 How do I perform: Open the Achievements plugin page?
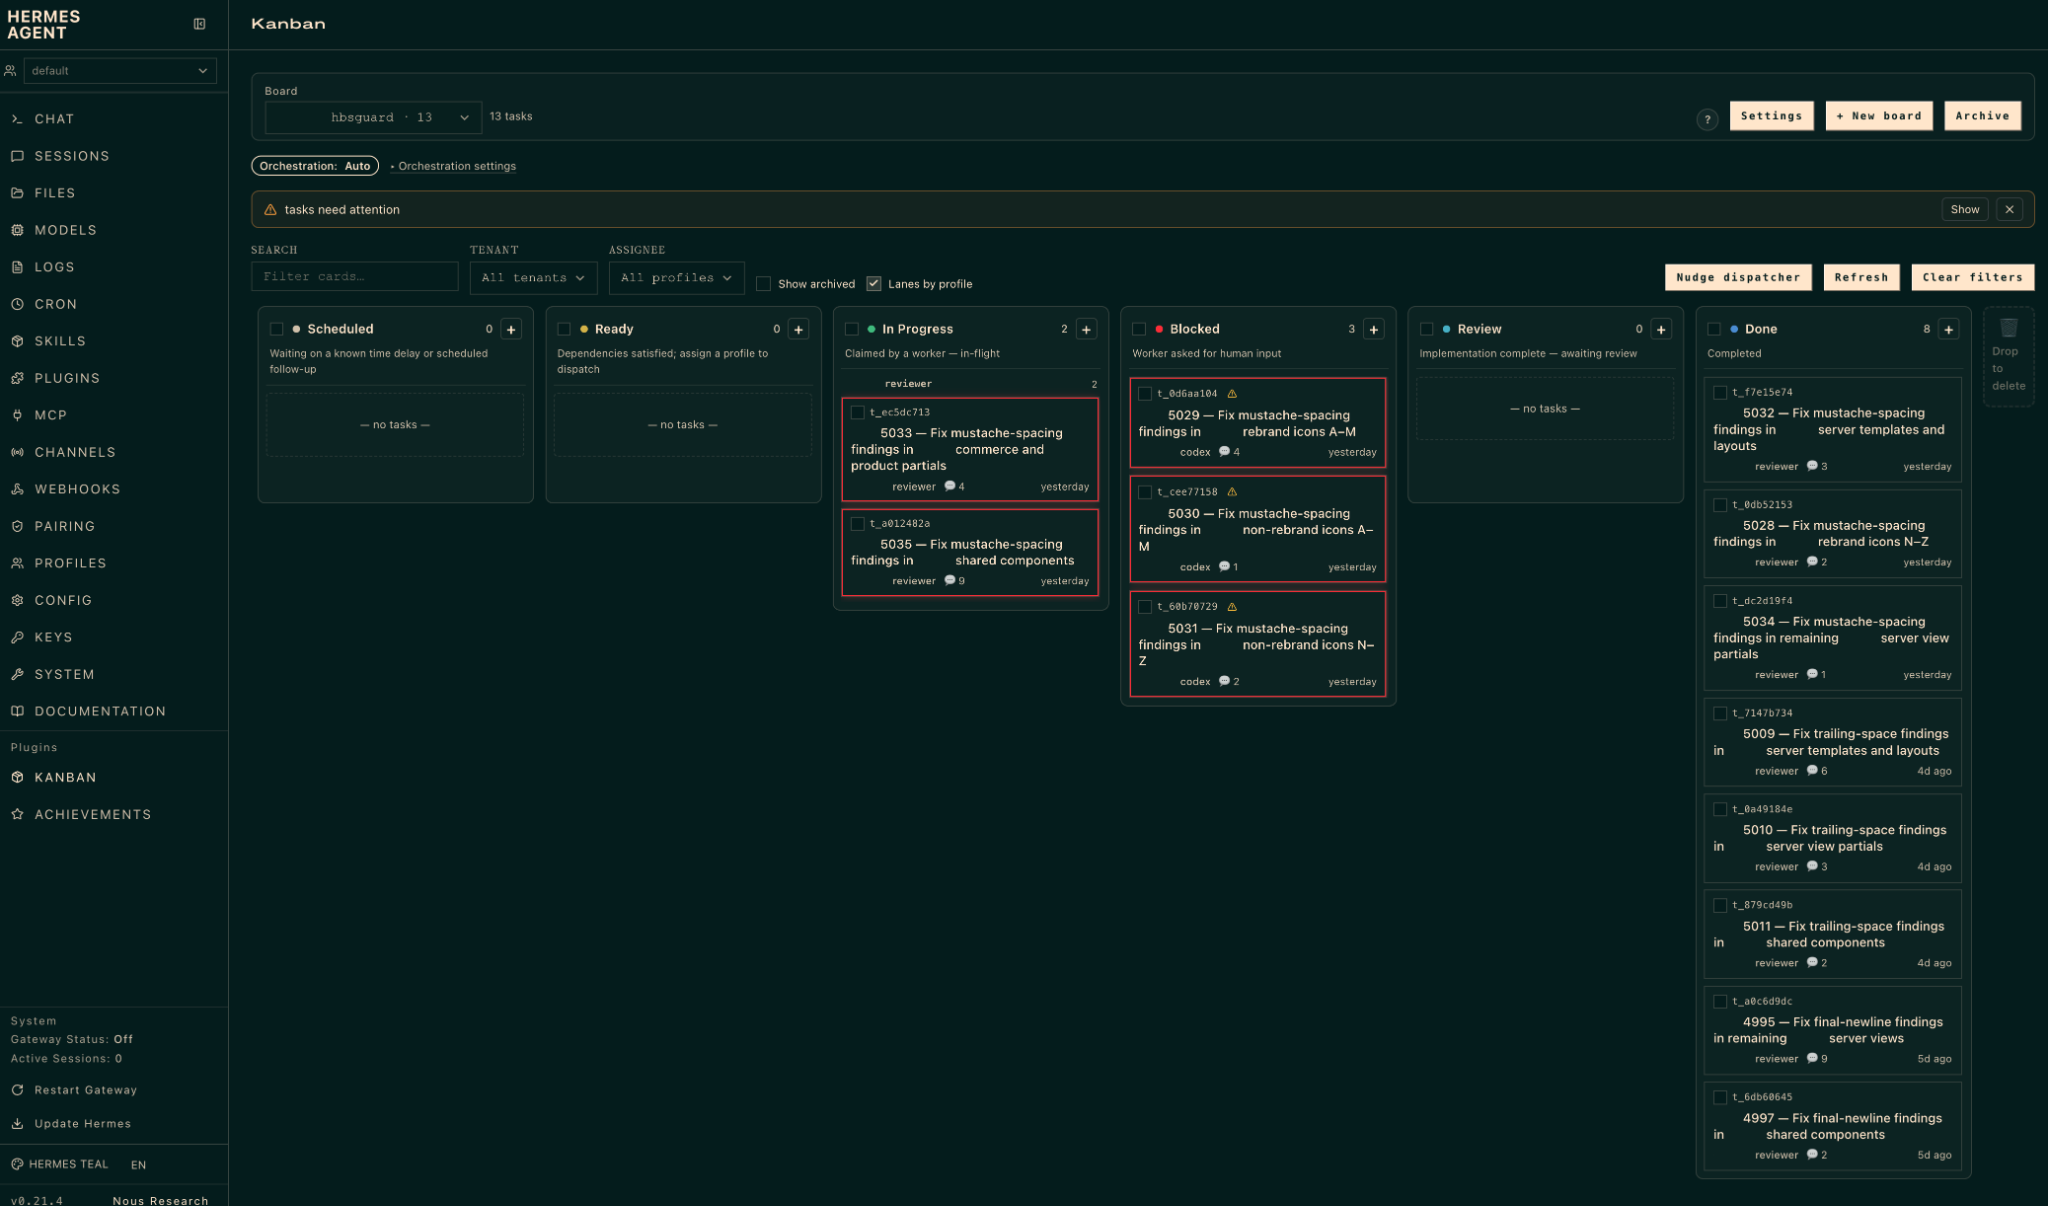93,814
